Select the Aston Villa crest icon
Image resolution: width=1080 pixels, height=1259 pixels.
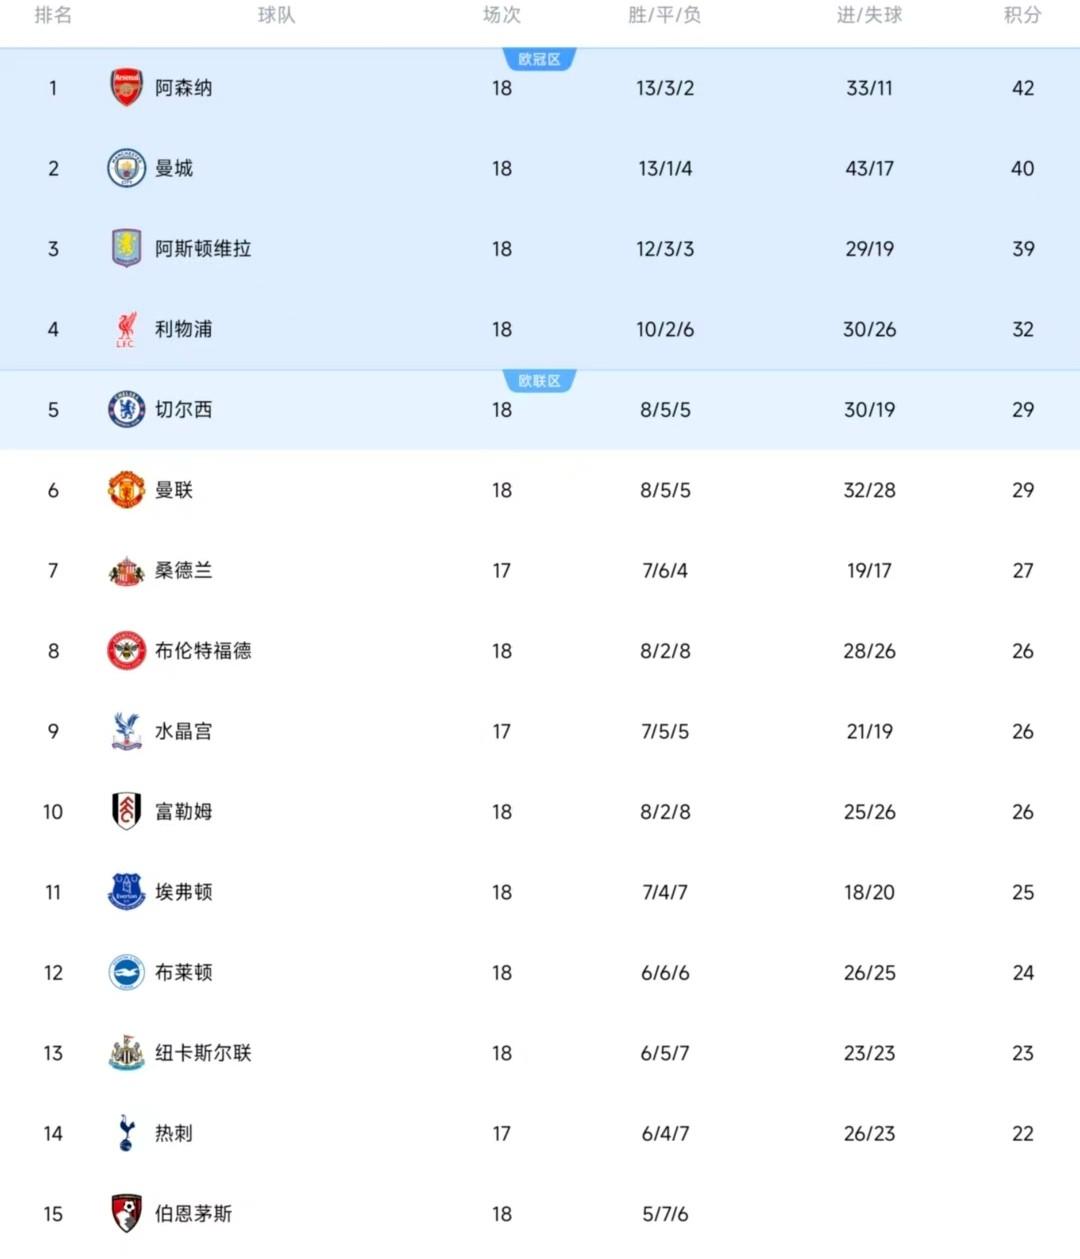pyautogui.click(x=126, y=248)
